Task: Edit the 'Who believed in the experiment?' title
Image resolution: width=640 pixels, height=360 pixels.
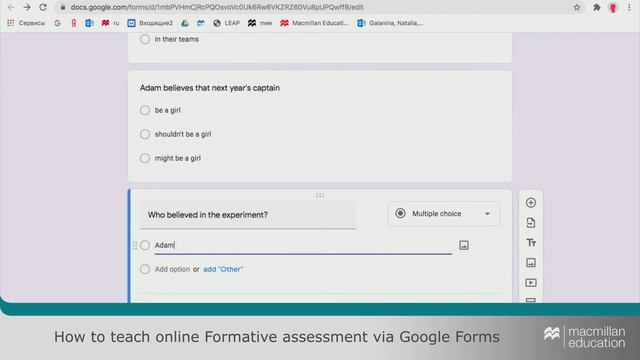Action: tap(248, 215)
